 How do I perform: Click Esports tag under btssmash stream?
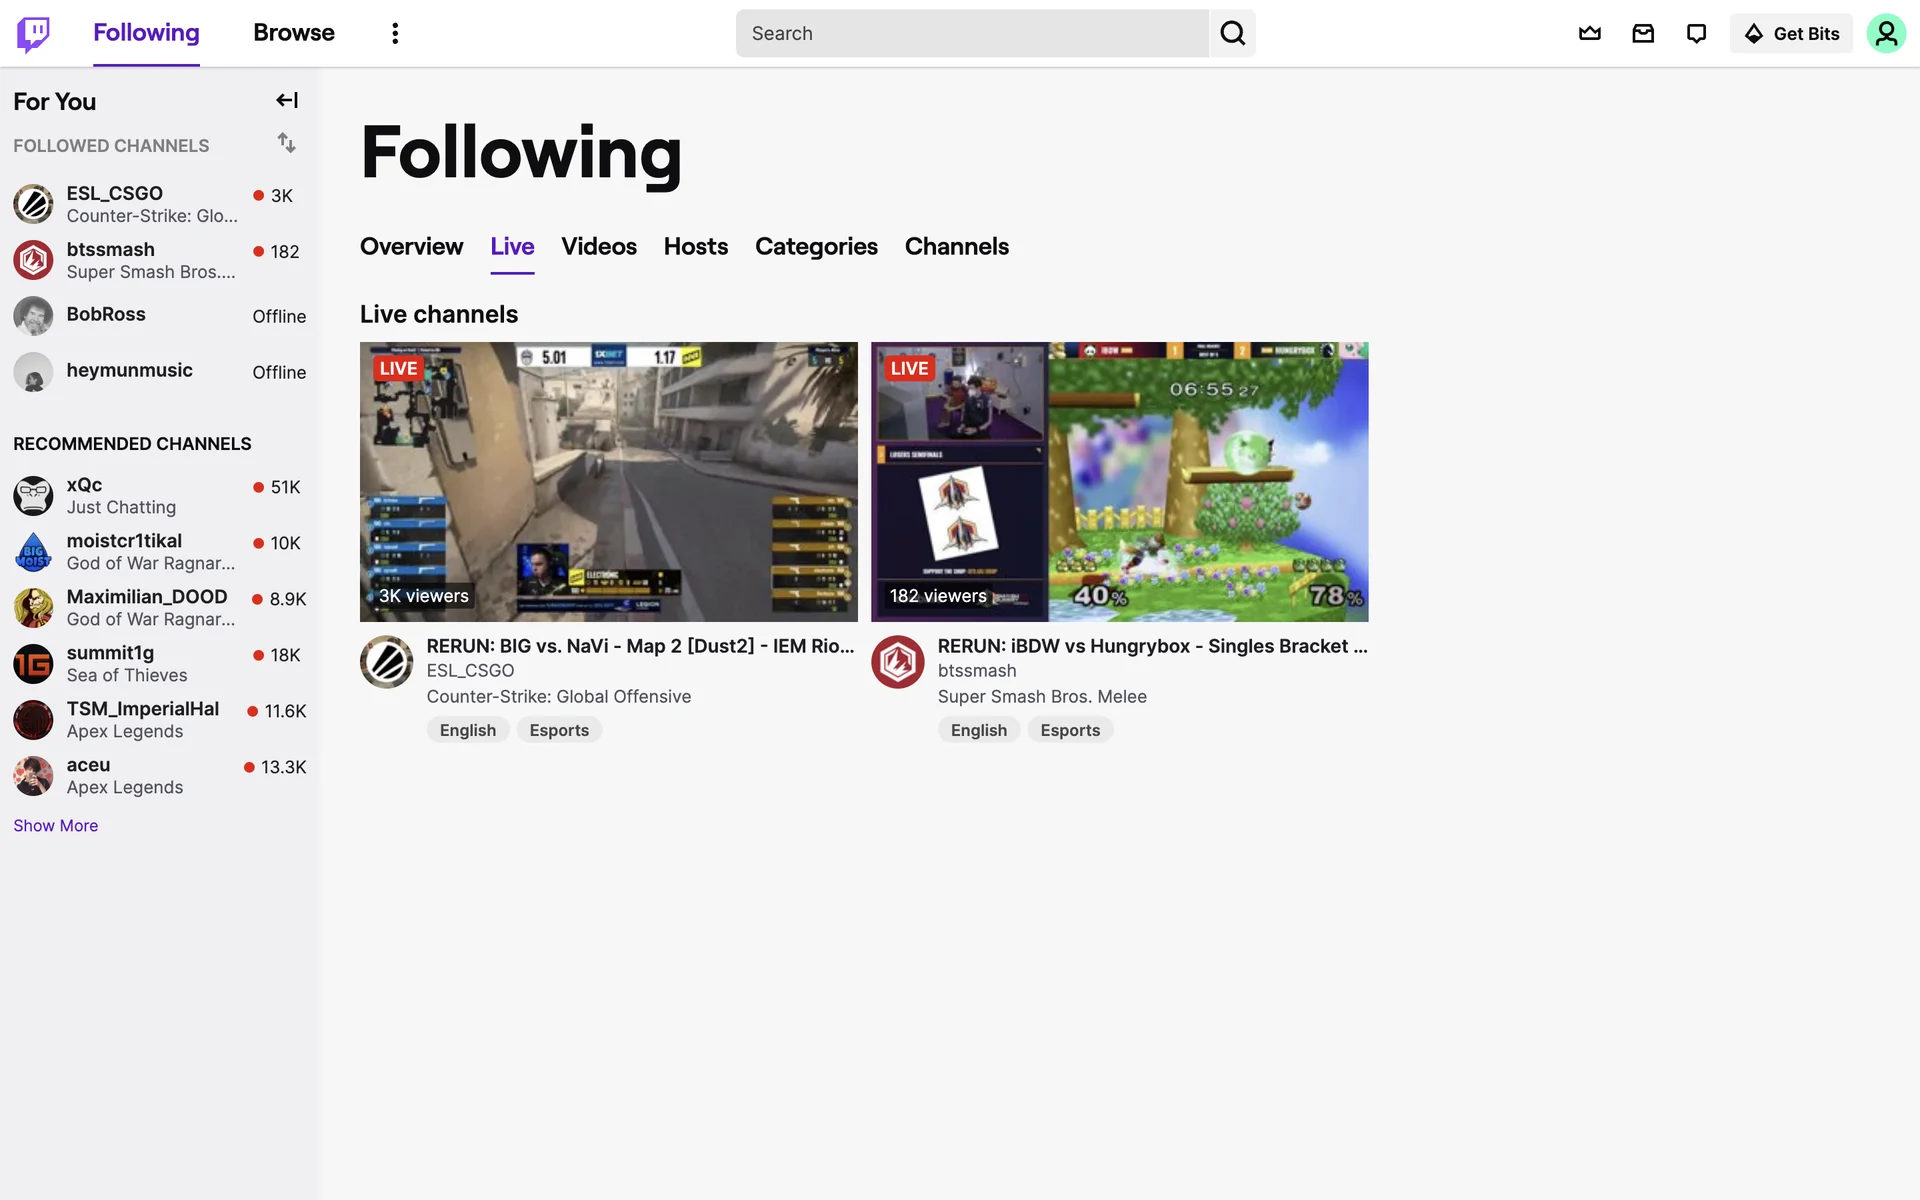coord(1069,731)
